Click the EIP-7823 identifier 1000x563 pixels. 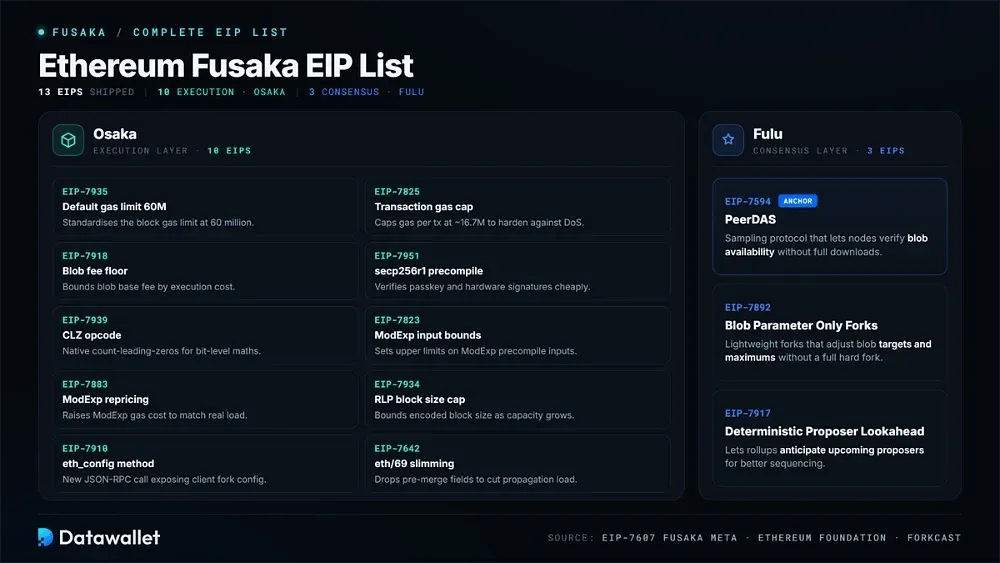click(397, 320)
